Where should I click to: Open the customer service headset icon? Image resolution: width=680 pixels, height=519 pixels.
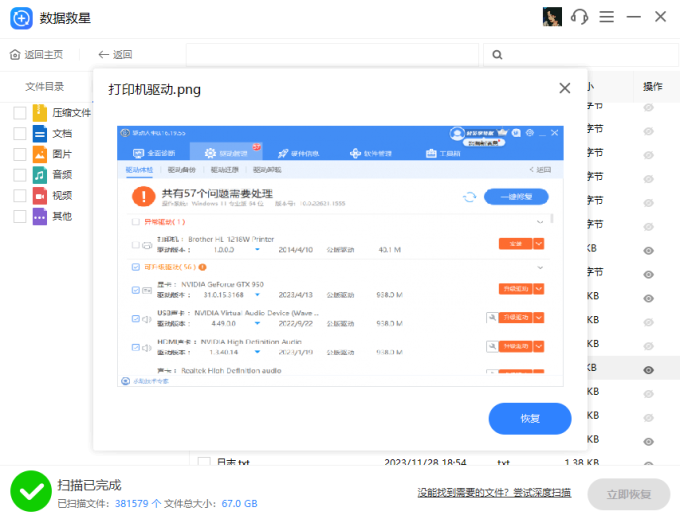(579, 17)
